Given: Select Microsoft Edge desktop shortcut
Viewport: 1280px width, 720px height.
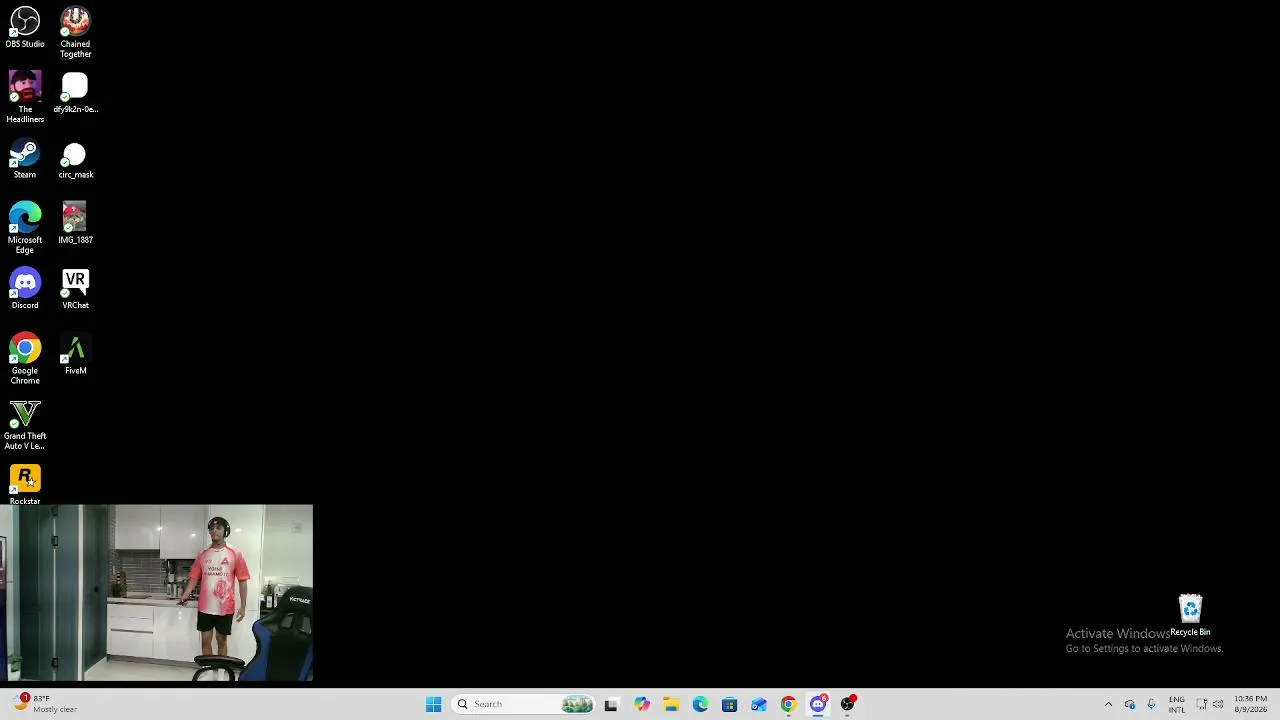Looking at the screenshot, I should point(25,228).
